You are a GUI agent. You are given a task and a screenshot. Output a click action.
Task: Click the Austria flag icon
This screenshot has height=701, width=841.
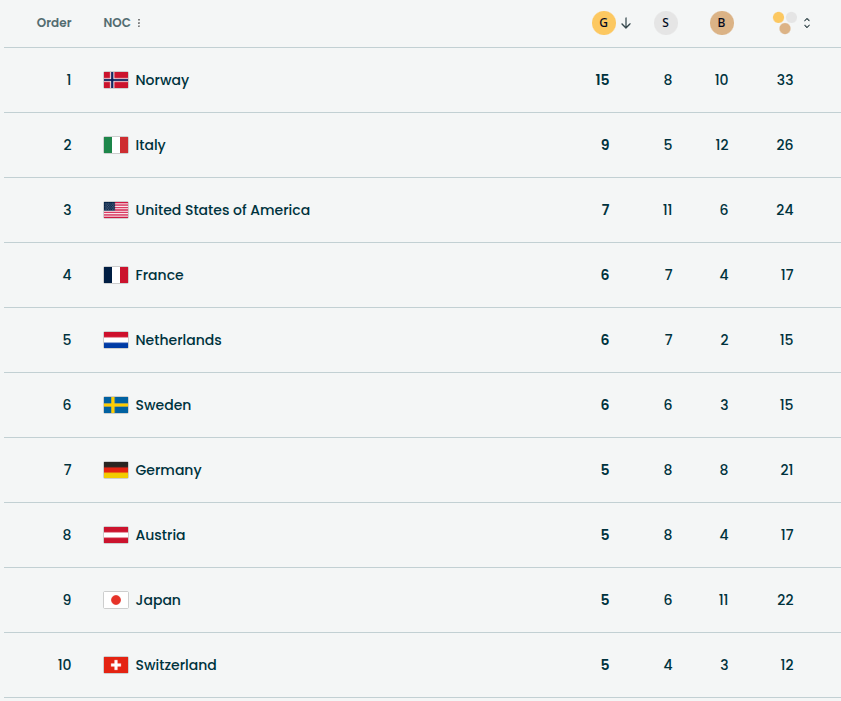click(116, 535)
